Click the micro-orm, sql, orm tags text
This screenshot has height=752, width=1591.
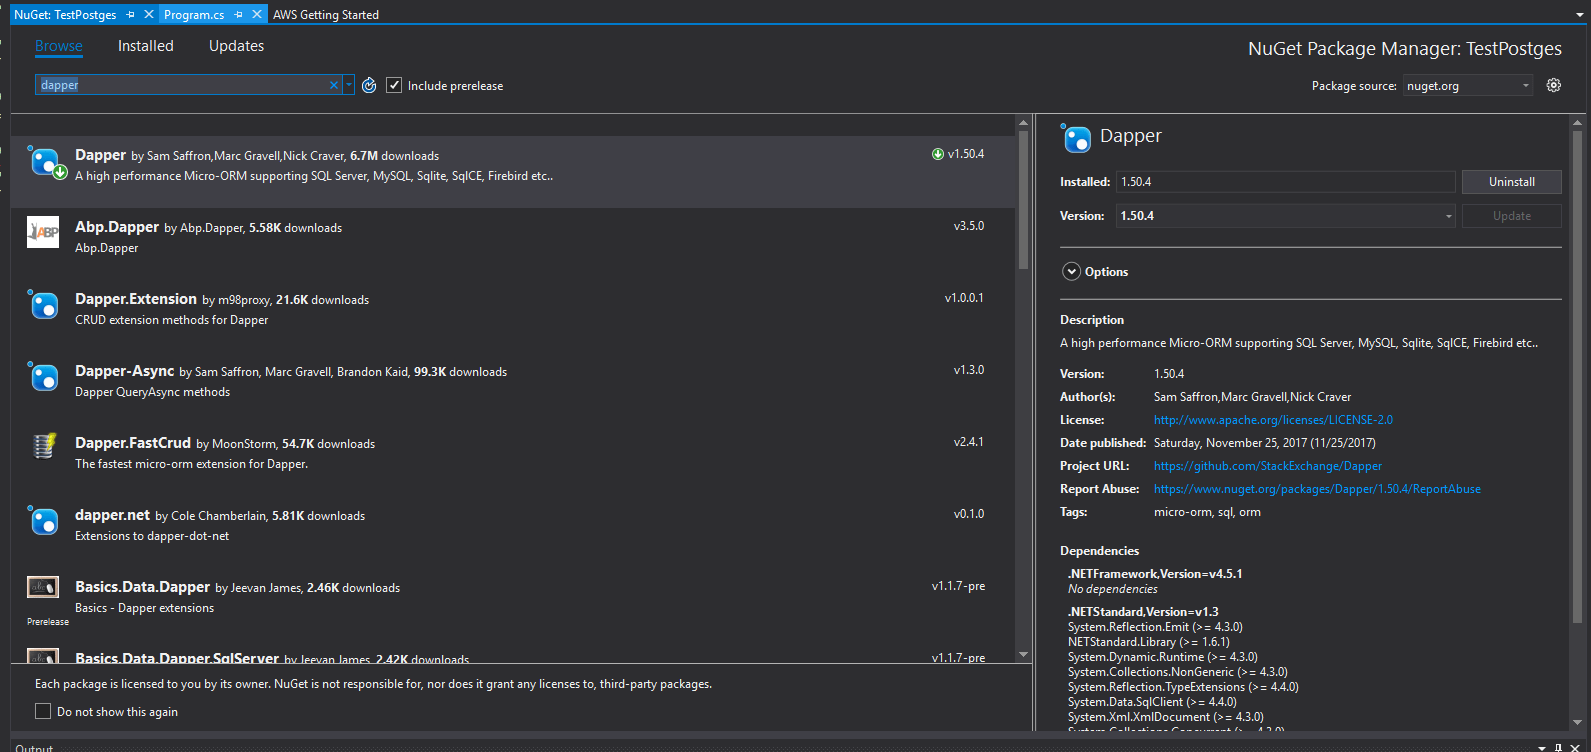1207,512
